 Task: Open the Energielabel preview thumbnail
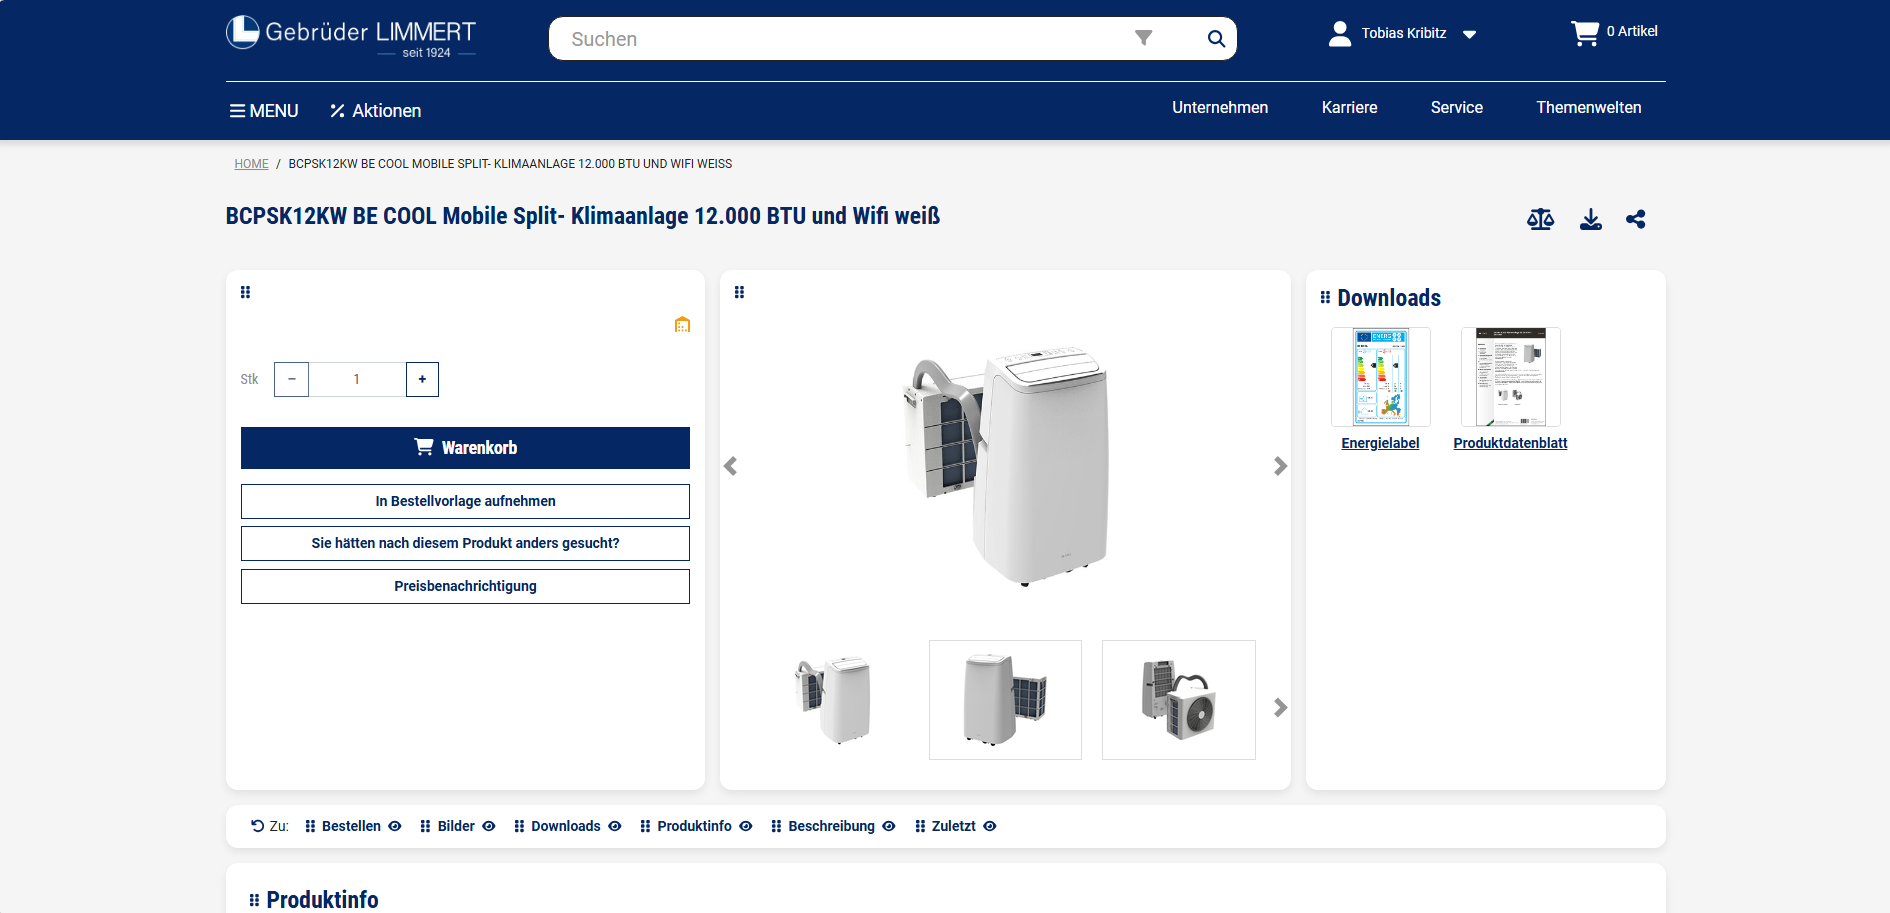tap(1381, 377)
